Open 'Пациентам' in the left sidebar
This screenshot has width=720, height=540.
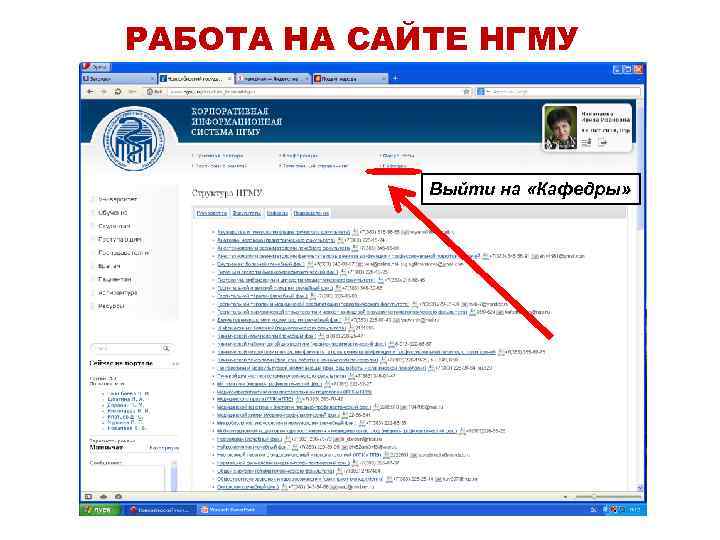pyautogui.click(x=115, y=279)
